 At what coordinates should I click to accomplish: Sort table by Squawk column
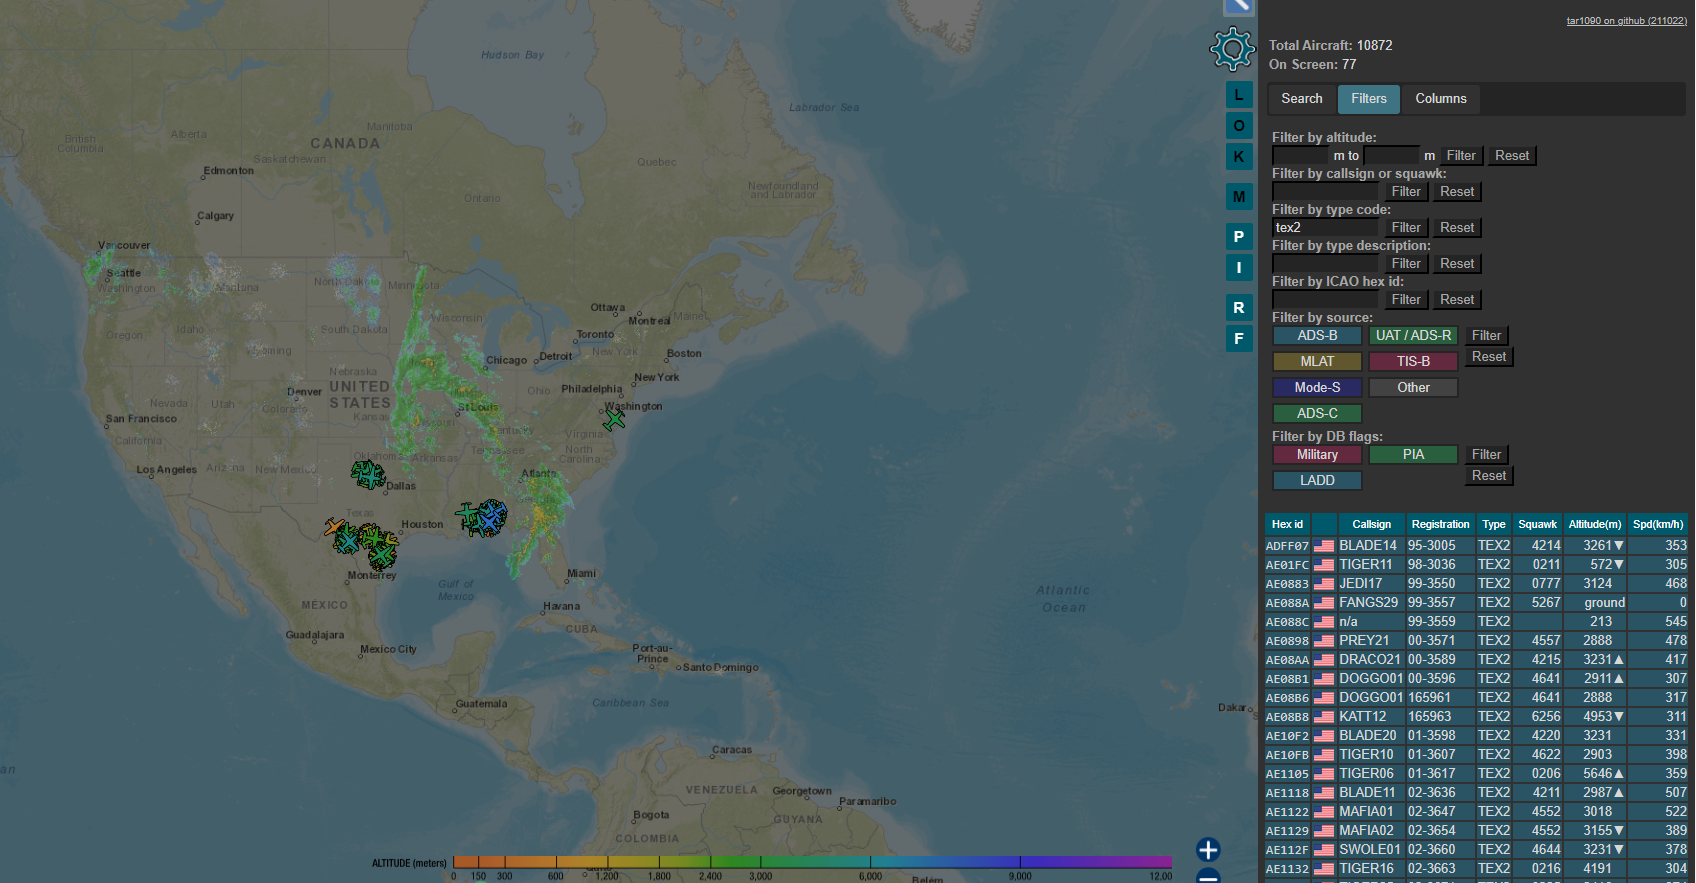pos(1537,525)
